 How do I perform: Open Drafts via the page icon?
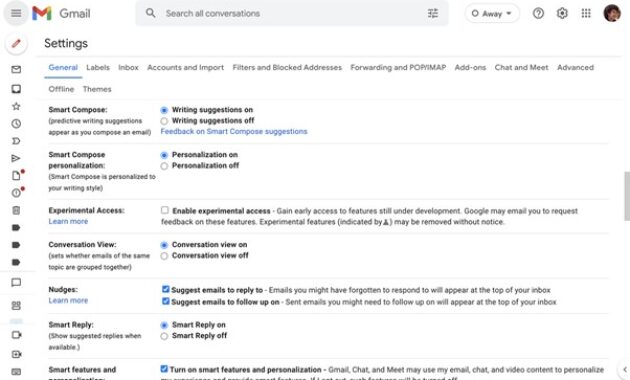pos(16,176)
